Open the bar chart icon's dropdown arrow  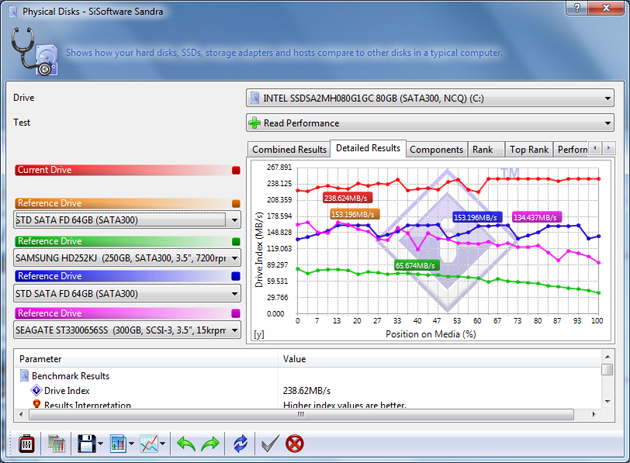tap(131, 444)
